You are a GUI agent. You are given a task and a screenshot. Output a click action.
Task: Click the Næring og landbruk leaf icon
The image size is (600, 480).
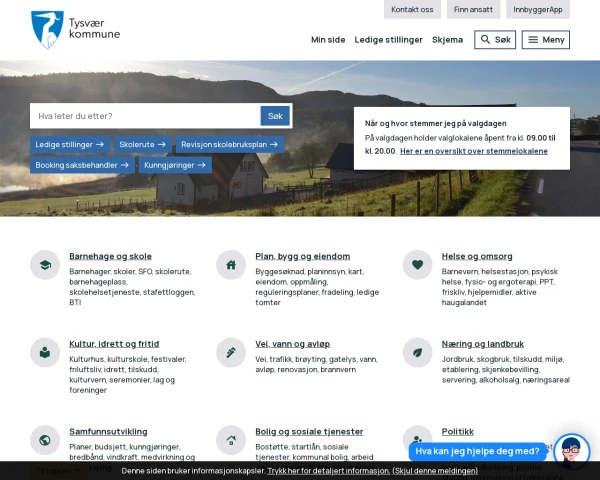tap(417, 353)
